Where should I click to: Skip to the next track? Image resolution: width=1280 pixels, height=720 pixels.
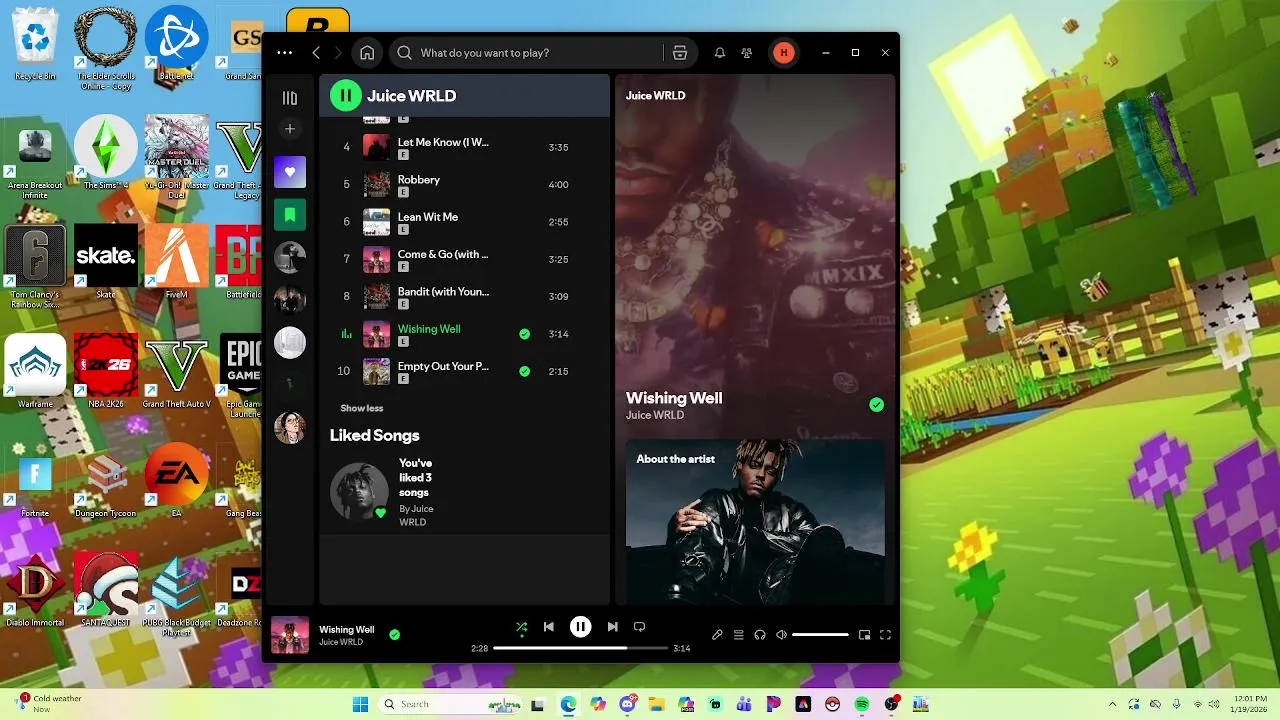coord(612,627)
